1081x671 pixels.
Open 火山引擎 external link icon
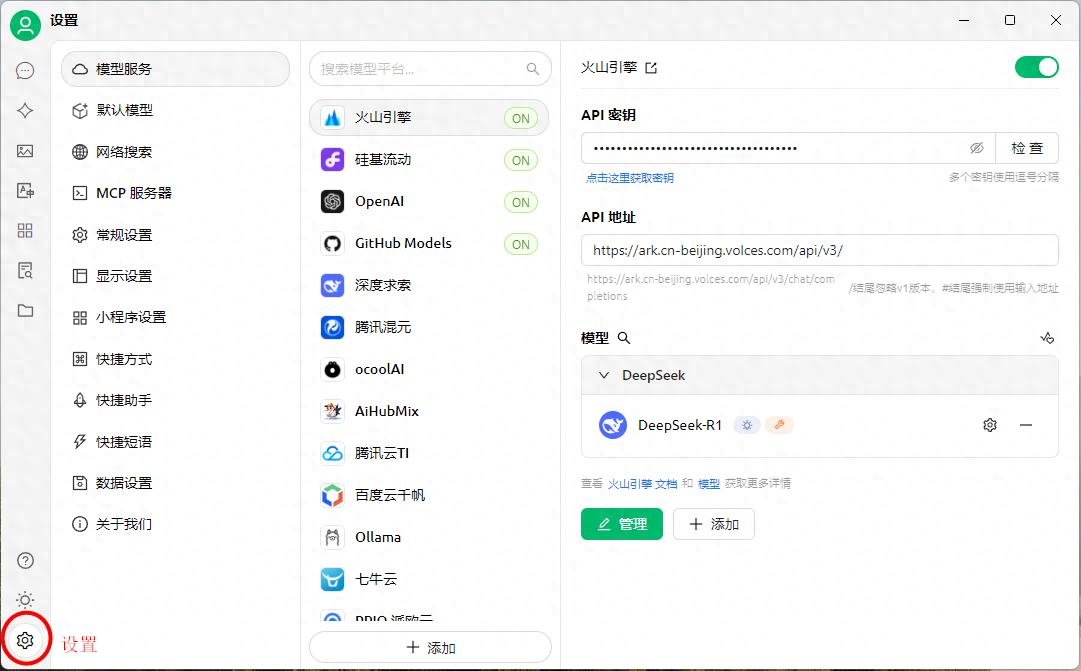tap(651, 68)
